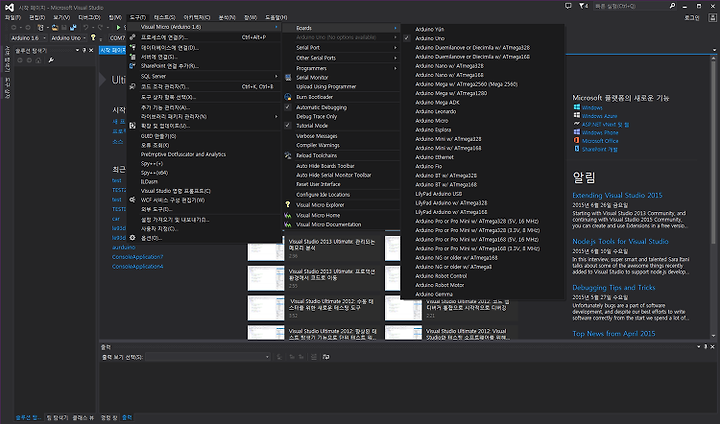This screenshot has height=424, width=720.
Task: Open the Extending Visual Studio 2015 link
Action: click(617, 196)
